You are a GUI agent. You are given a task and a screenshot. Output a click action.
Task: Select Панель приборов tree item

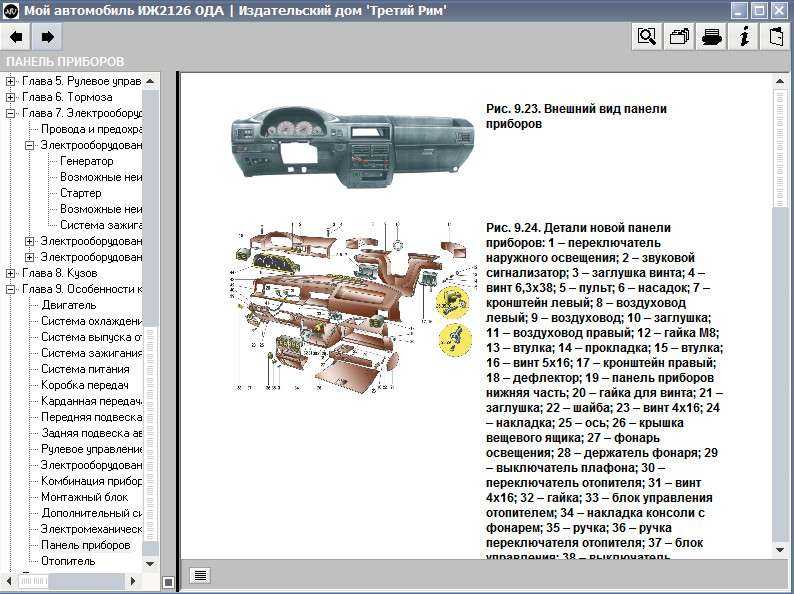[x=86, y=545]
